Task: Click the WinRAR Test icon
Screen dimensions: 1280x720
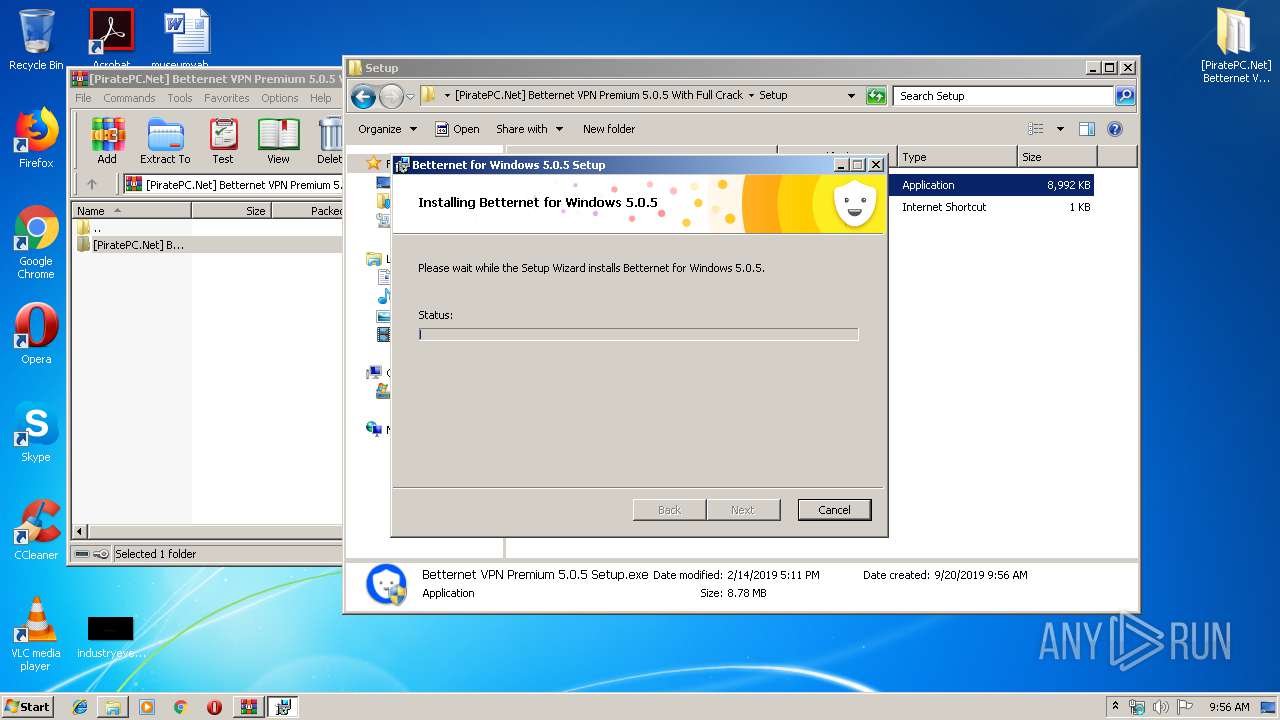Action: [223, 141]
